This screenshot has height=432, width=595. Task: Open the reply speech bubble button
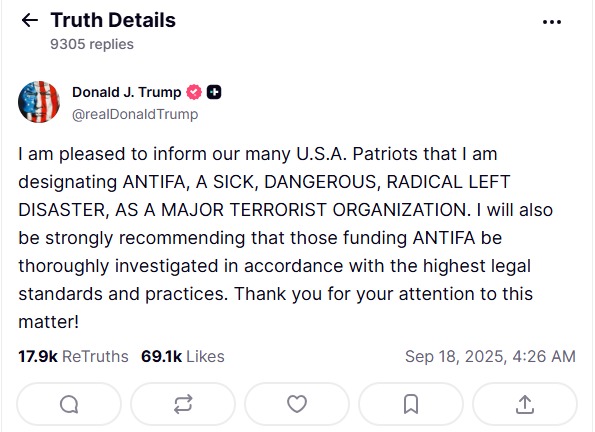pyautogui.click(x=69, y=404)
